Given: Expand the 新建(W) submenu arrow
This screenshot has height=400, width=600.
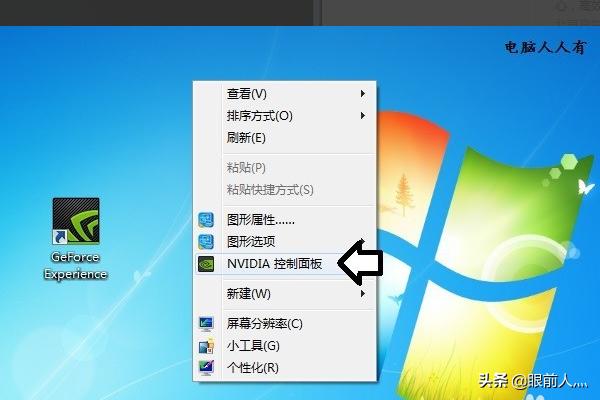Looking at the screenshot, I should [362, 294].
